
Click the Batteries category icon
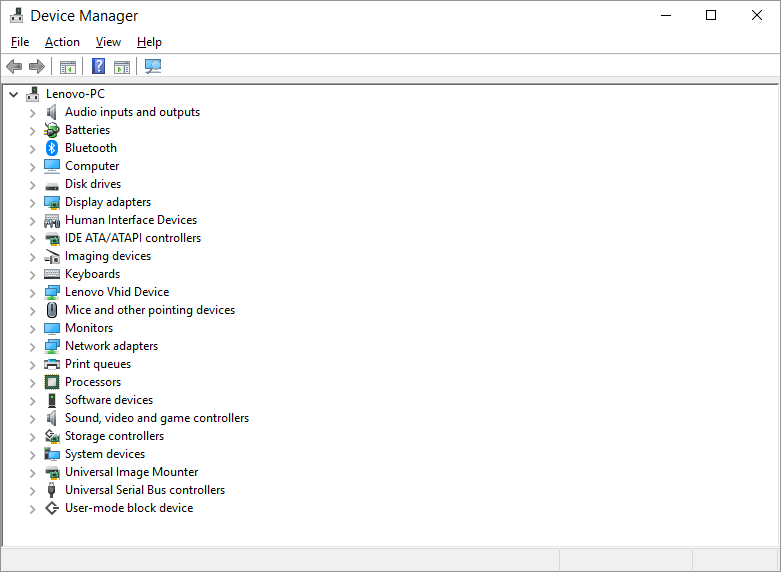point(52,130)
